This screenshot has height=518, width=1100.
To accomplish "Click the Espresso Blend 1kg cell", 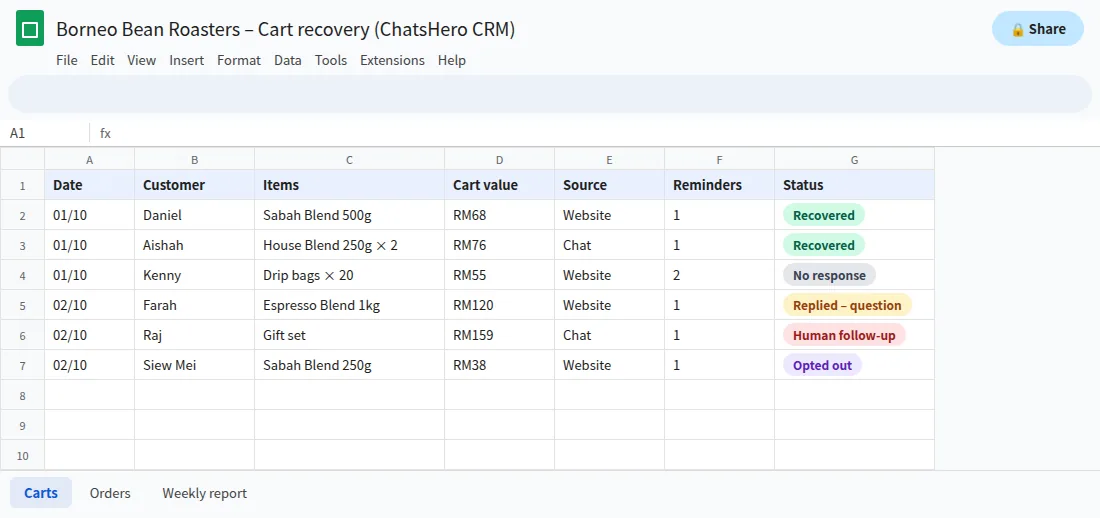I will [x=349, y=305].
